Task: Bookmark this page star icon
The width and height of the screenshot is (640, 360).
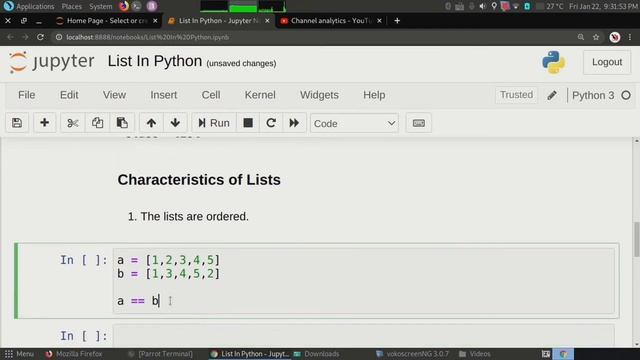Action: click(x=596, y=37)
